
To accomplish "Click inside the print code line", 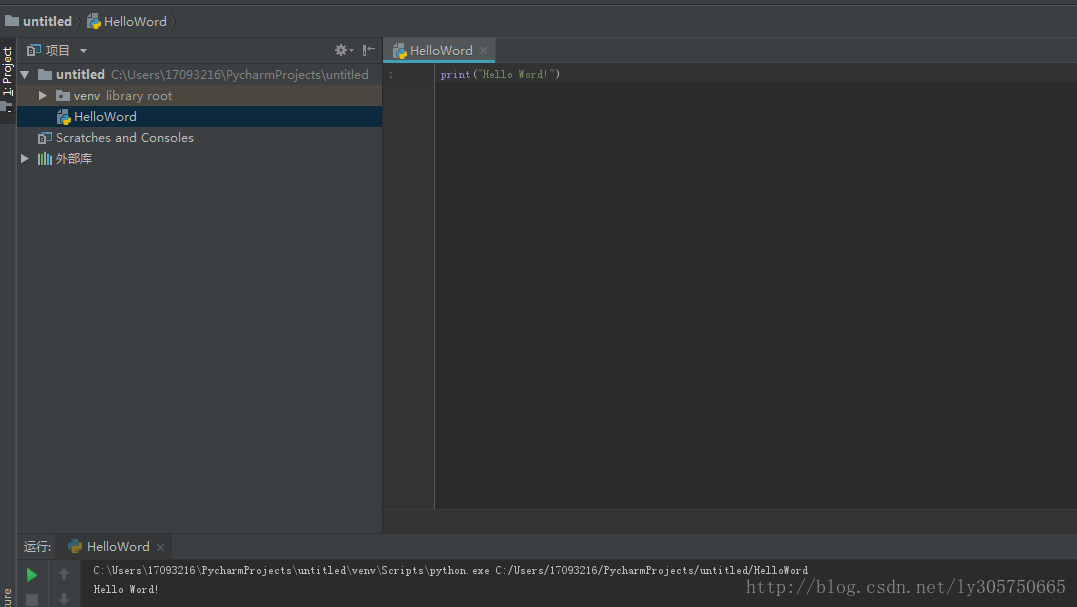I will 500,75.
